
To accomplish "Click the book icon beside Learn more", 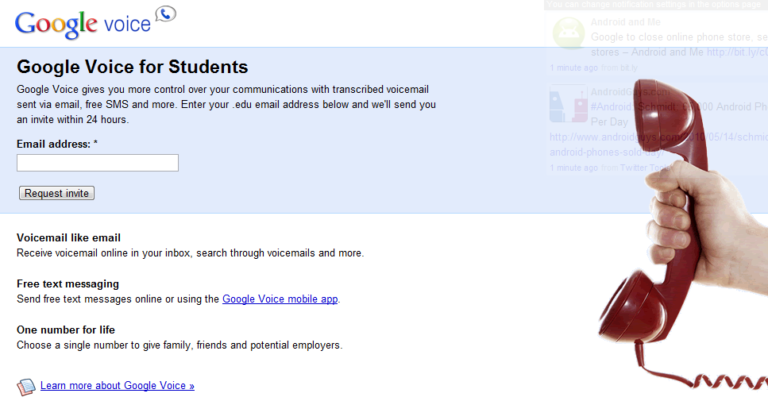I will (26, 385).
